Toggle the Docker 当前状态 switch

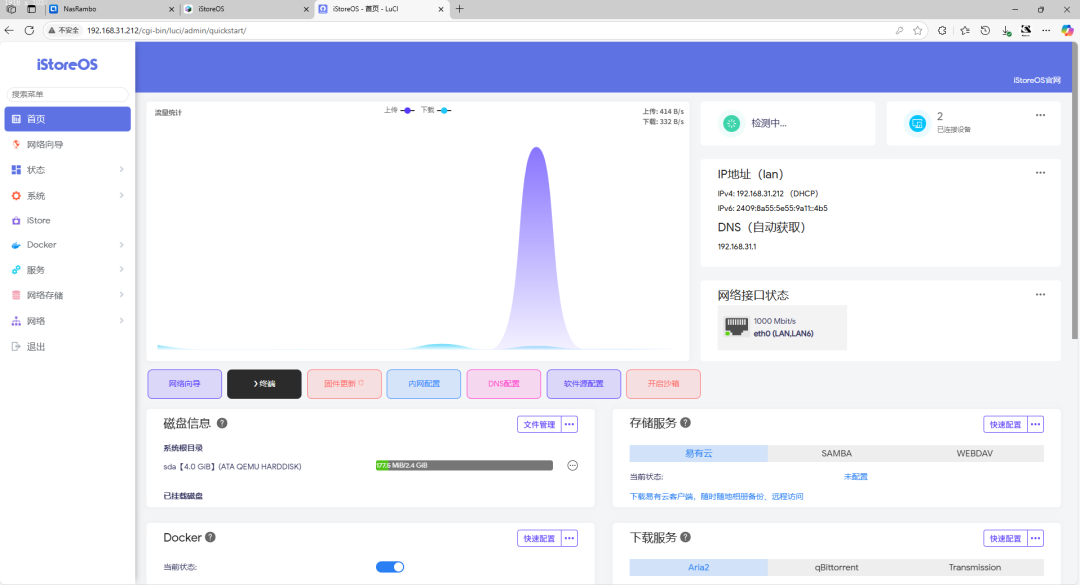point(390,567)
